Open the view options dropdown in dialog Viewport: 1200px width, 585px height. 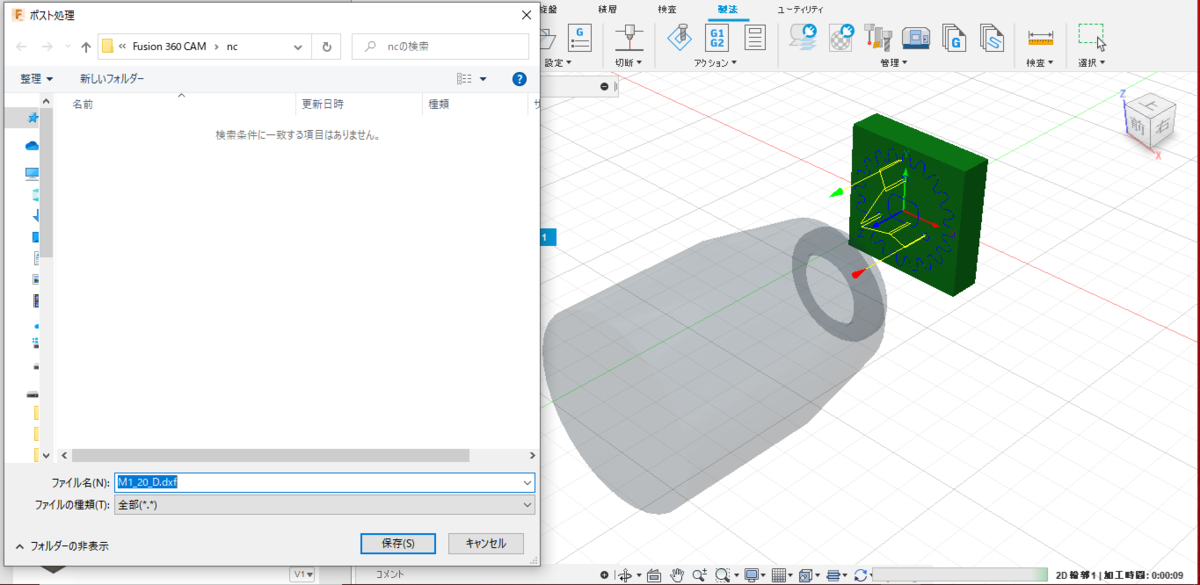point(484,78)
